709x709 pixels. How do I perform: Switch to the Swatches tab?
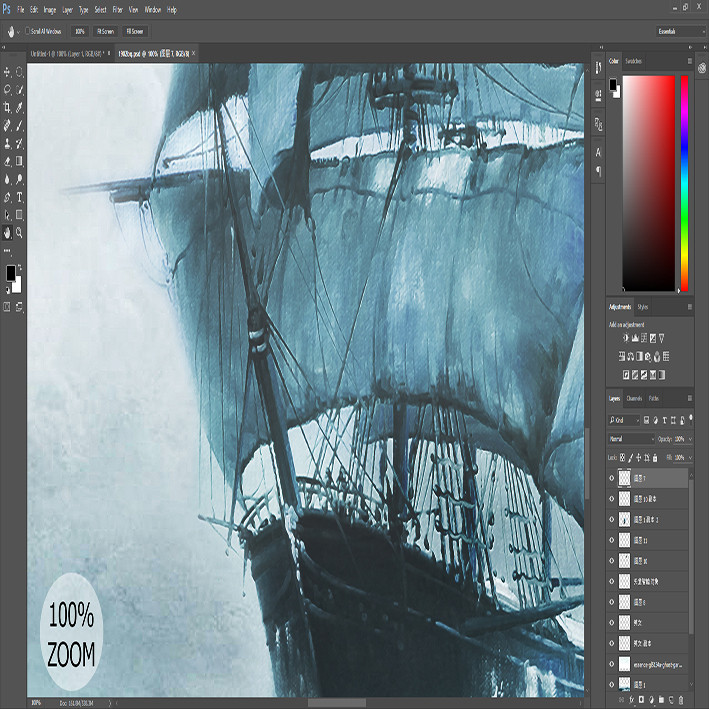(633, 61)
